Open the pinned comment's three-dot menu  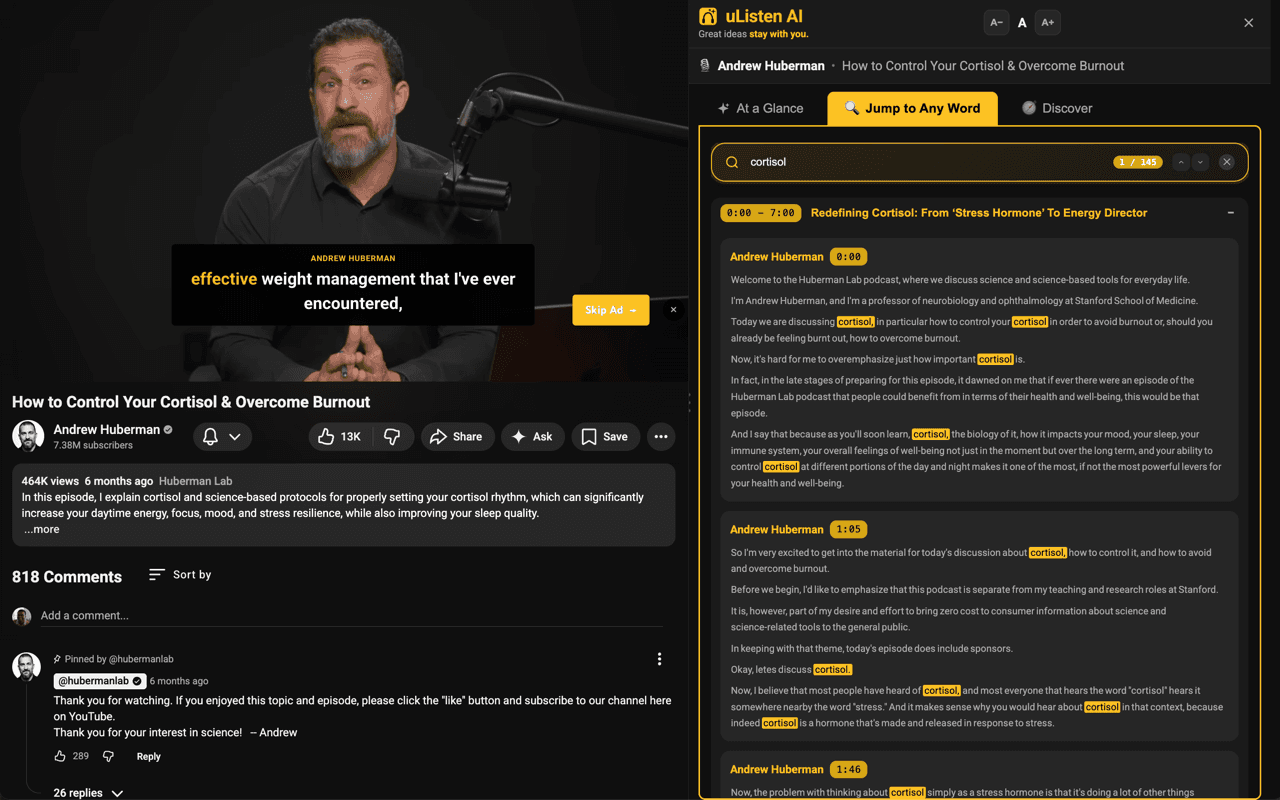click(659, 659)
